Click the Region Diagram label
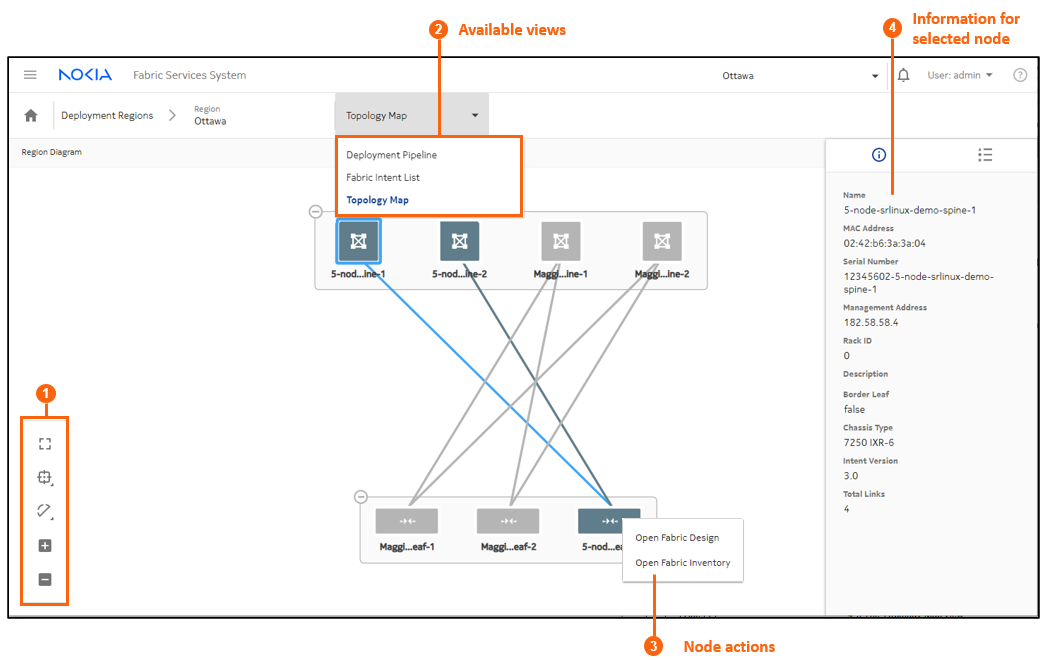The height and width of the screenshot is (660, 1055). coord(51,152)
